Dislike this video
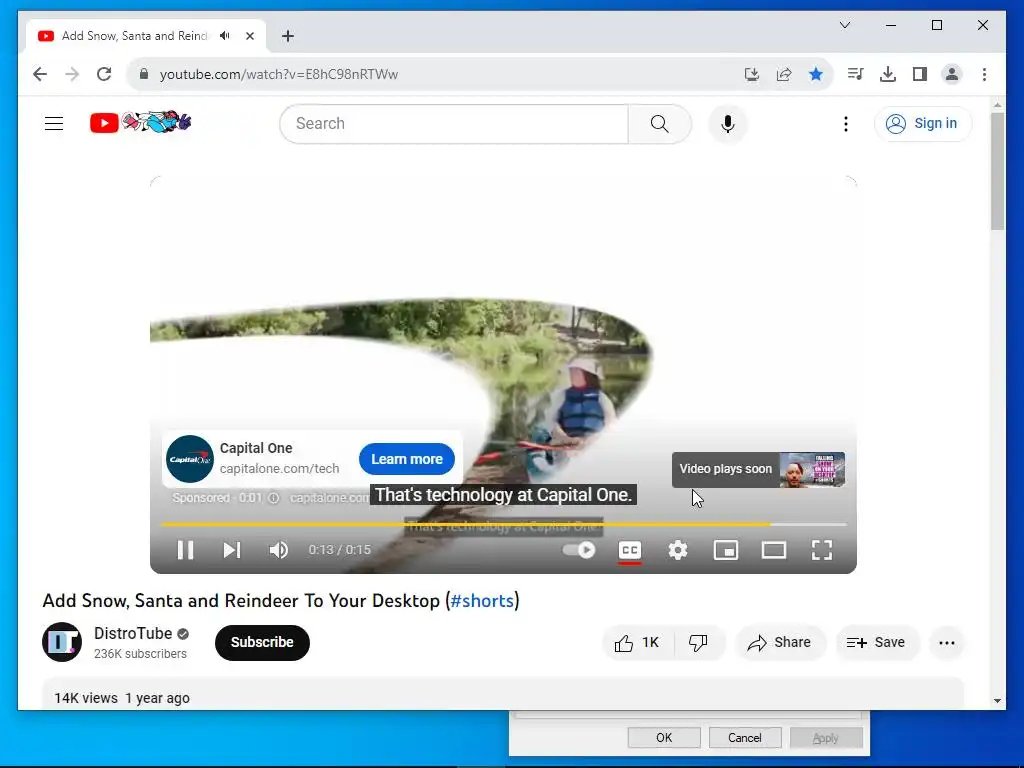 698,643
